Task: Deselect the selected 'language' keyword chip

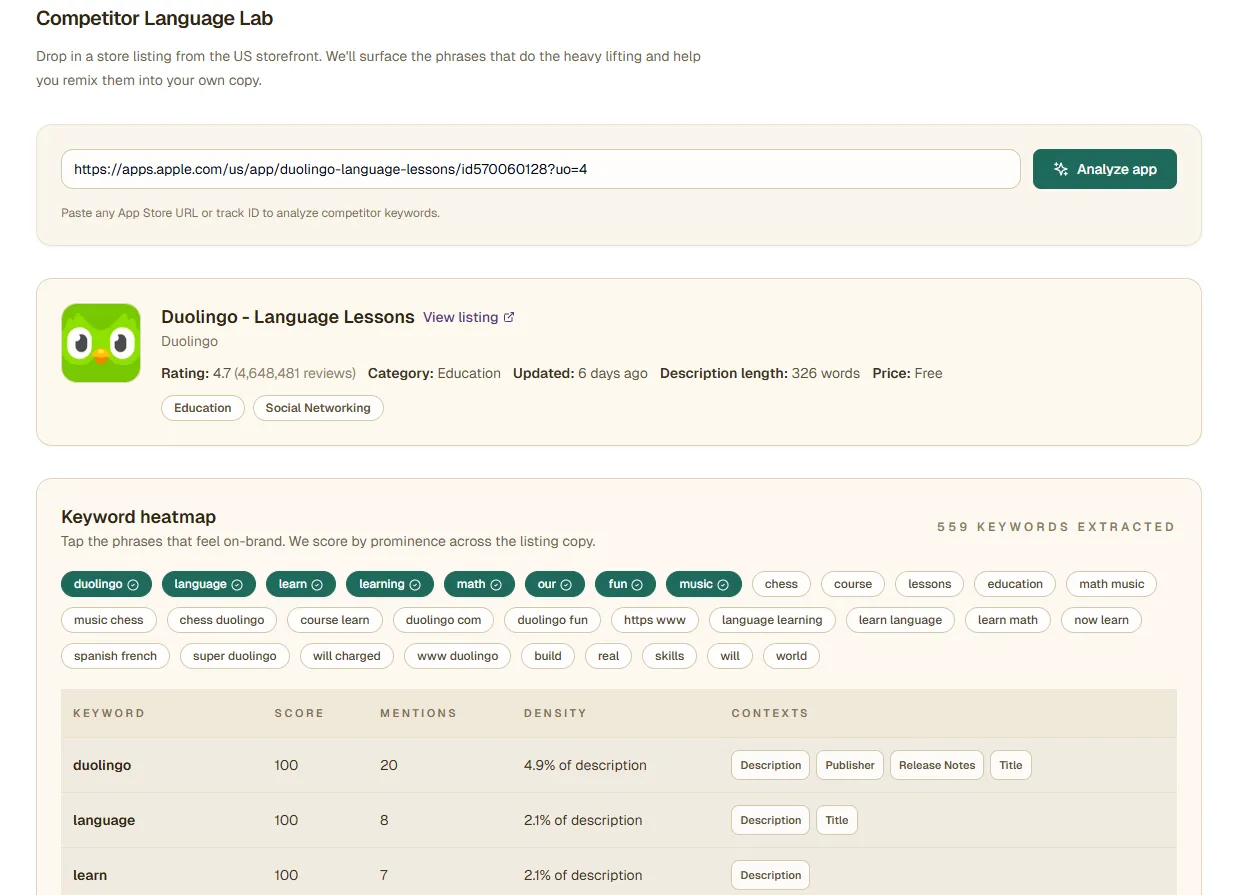Action: tap(208, 584)
